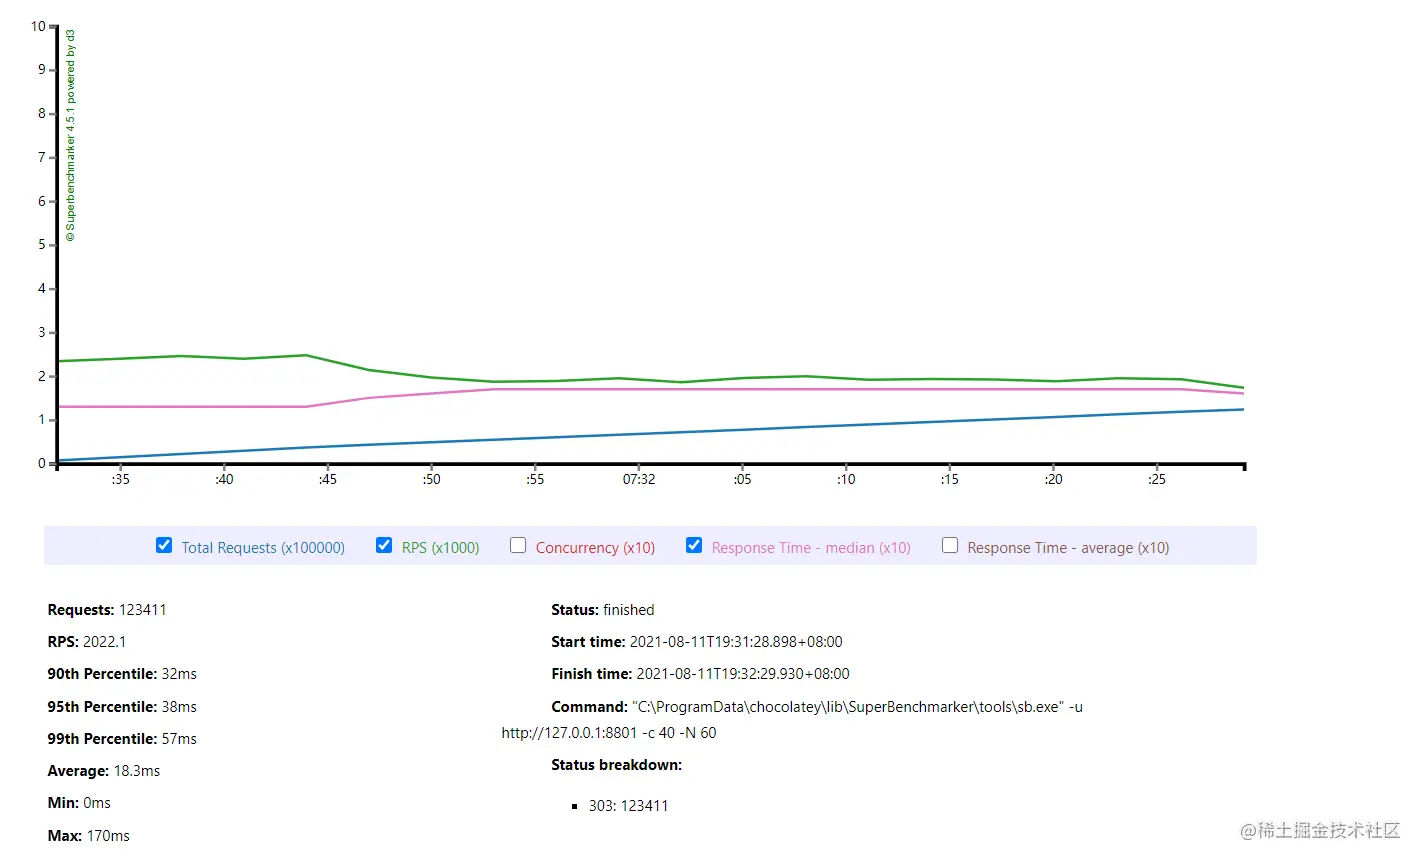Screen dimensions: 1424x864
Task: Click the Concurrency (x10) legend label
Action: click(595, 548)
